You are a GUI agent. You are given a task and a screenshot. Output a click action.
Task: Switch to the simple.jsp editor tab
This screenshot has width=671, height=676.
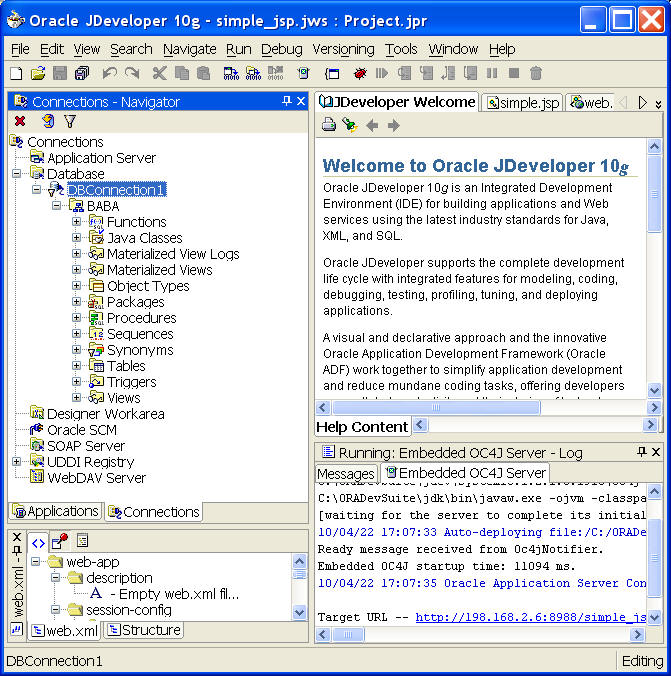(x=522, y=103)
